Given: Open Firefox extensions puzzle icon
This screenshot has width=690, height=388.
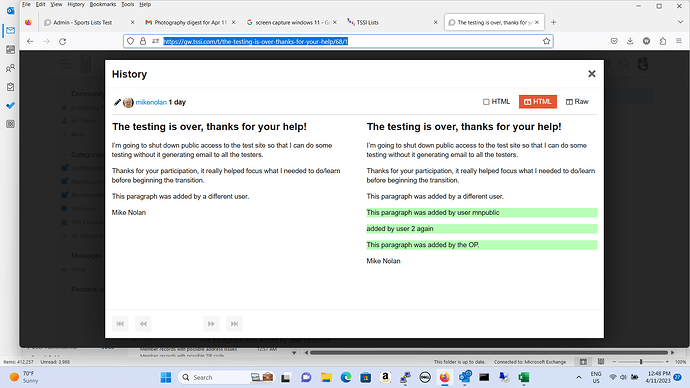Looking at the screenshot, I should coord(663,41).
